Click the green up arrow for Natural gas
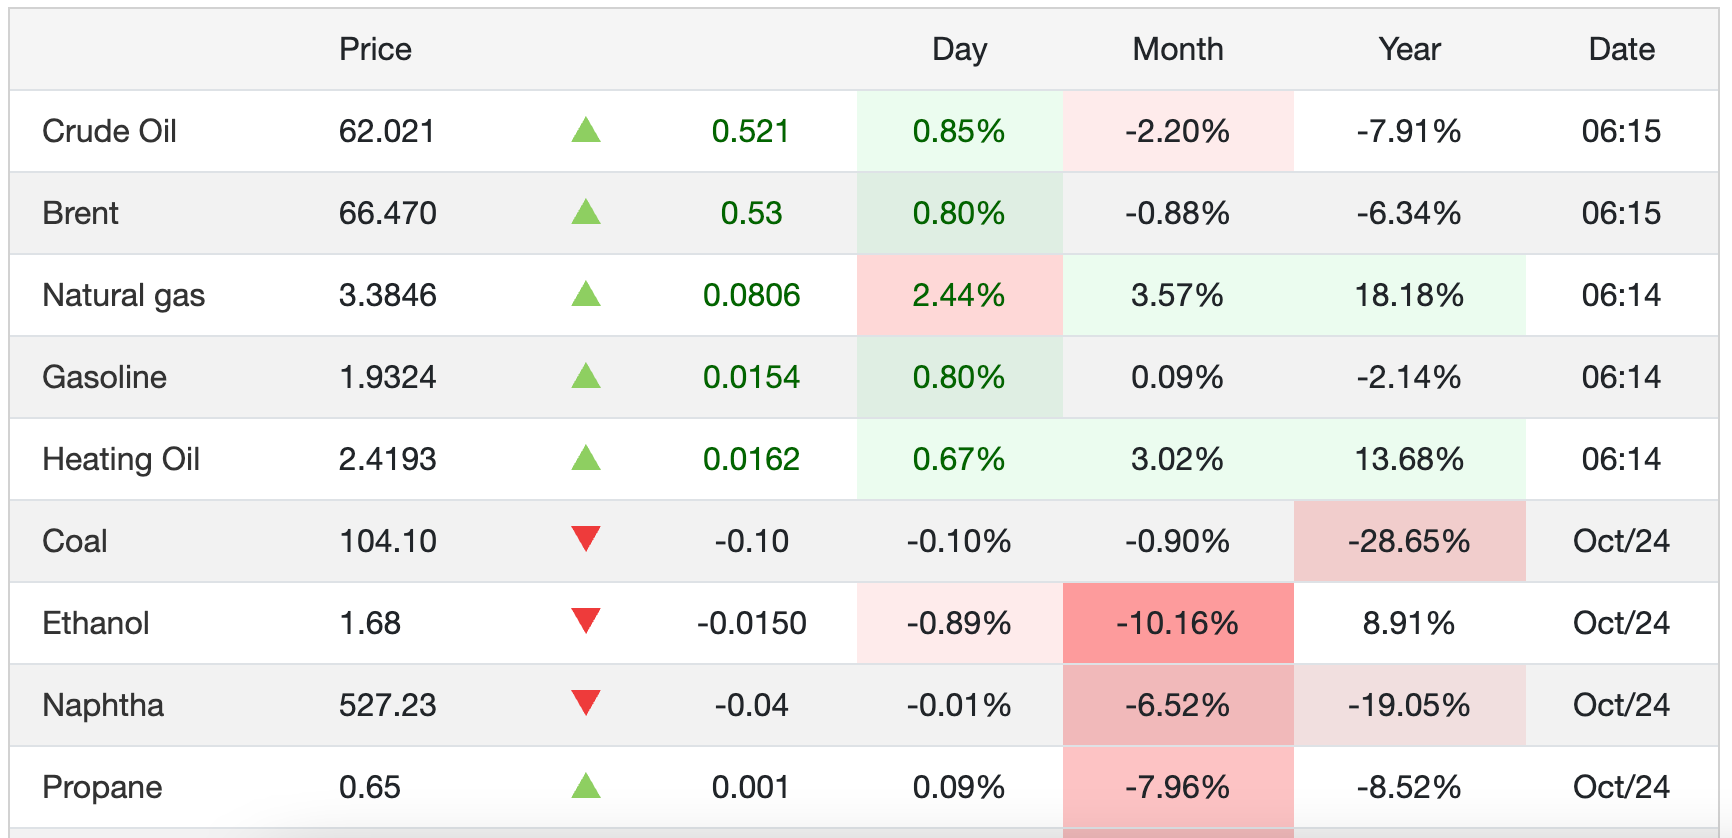Viewport: 1732px width, 838px height. pyautogui.click(x=586, y=294)
